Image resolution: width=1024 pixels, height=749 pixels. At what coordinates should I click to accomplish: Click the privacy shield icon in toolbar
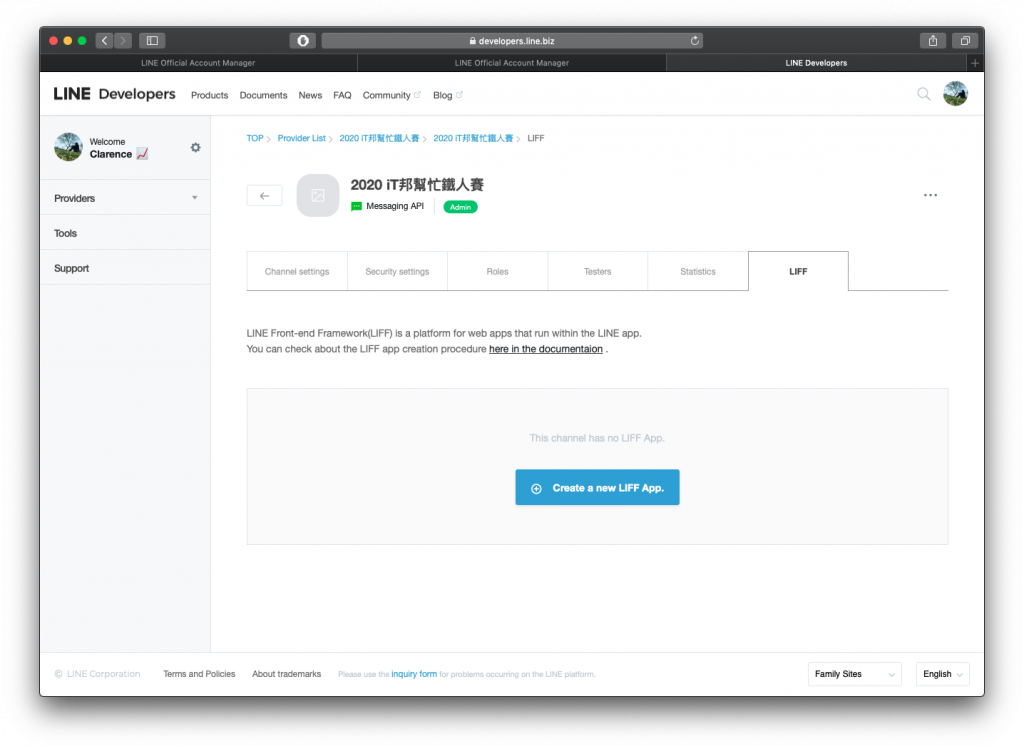[303, 40]
